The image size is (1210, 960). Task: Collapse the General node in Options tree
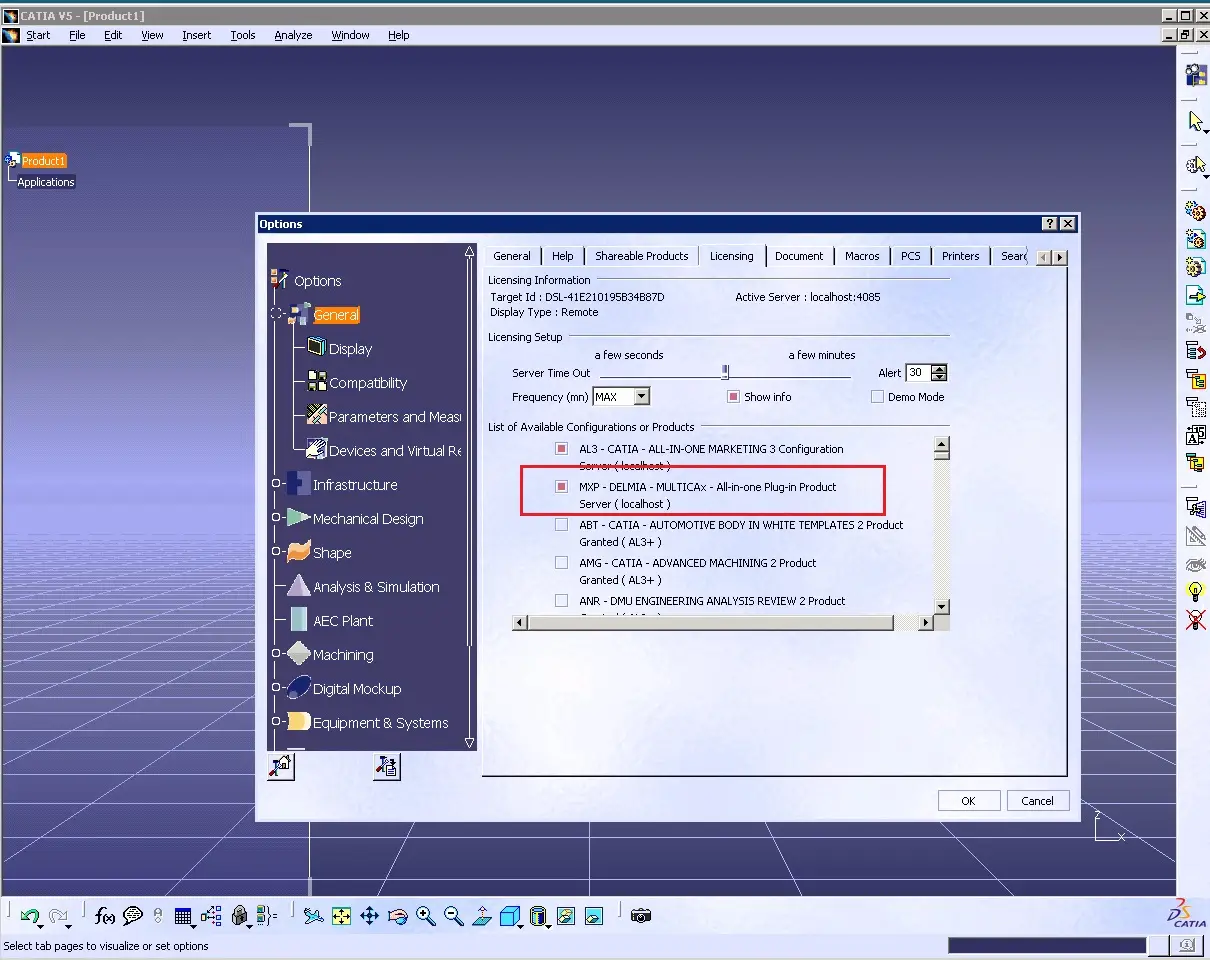click(277, 314)
